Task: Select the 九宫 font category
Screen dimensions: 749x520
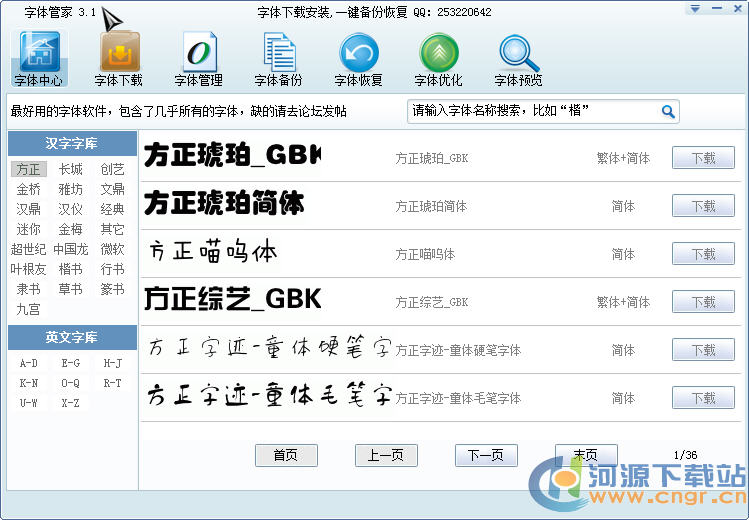Action: coord(29,310)
